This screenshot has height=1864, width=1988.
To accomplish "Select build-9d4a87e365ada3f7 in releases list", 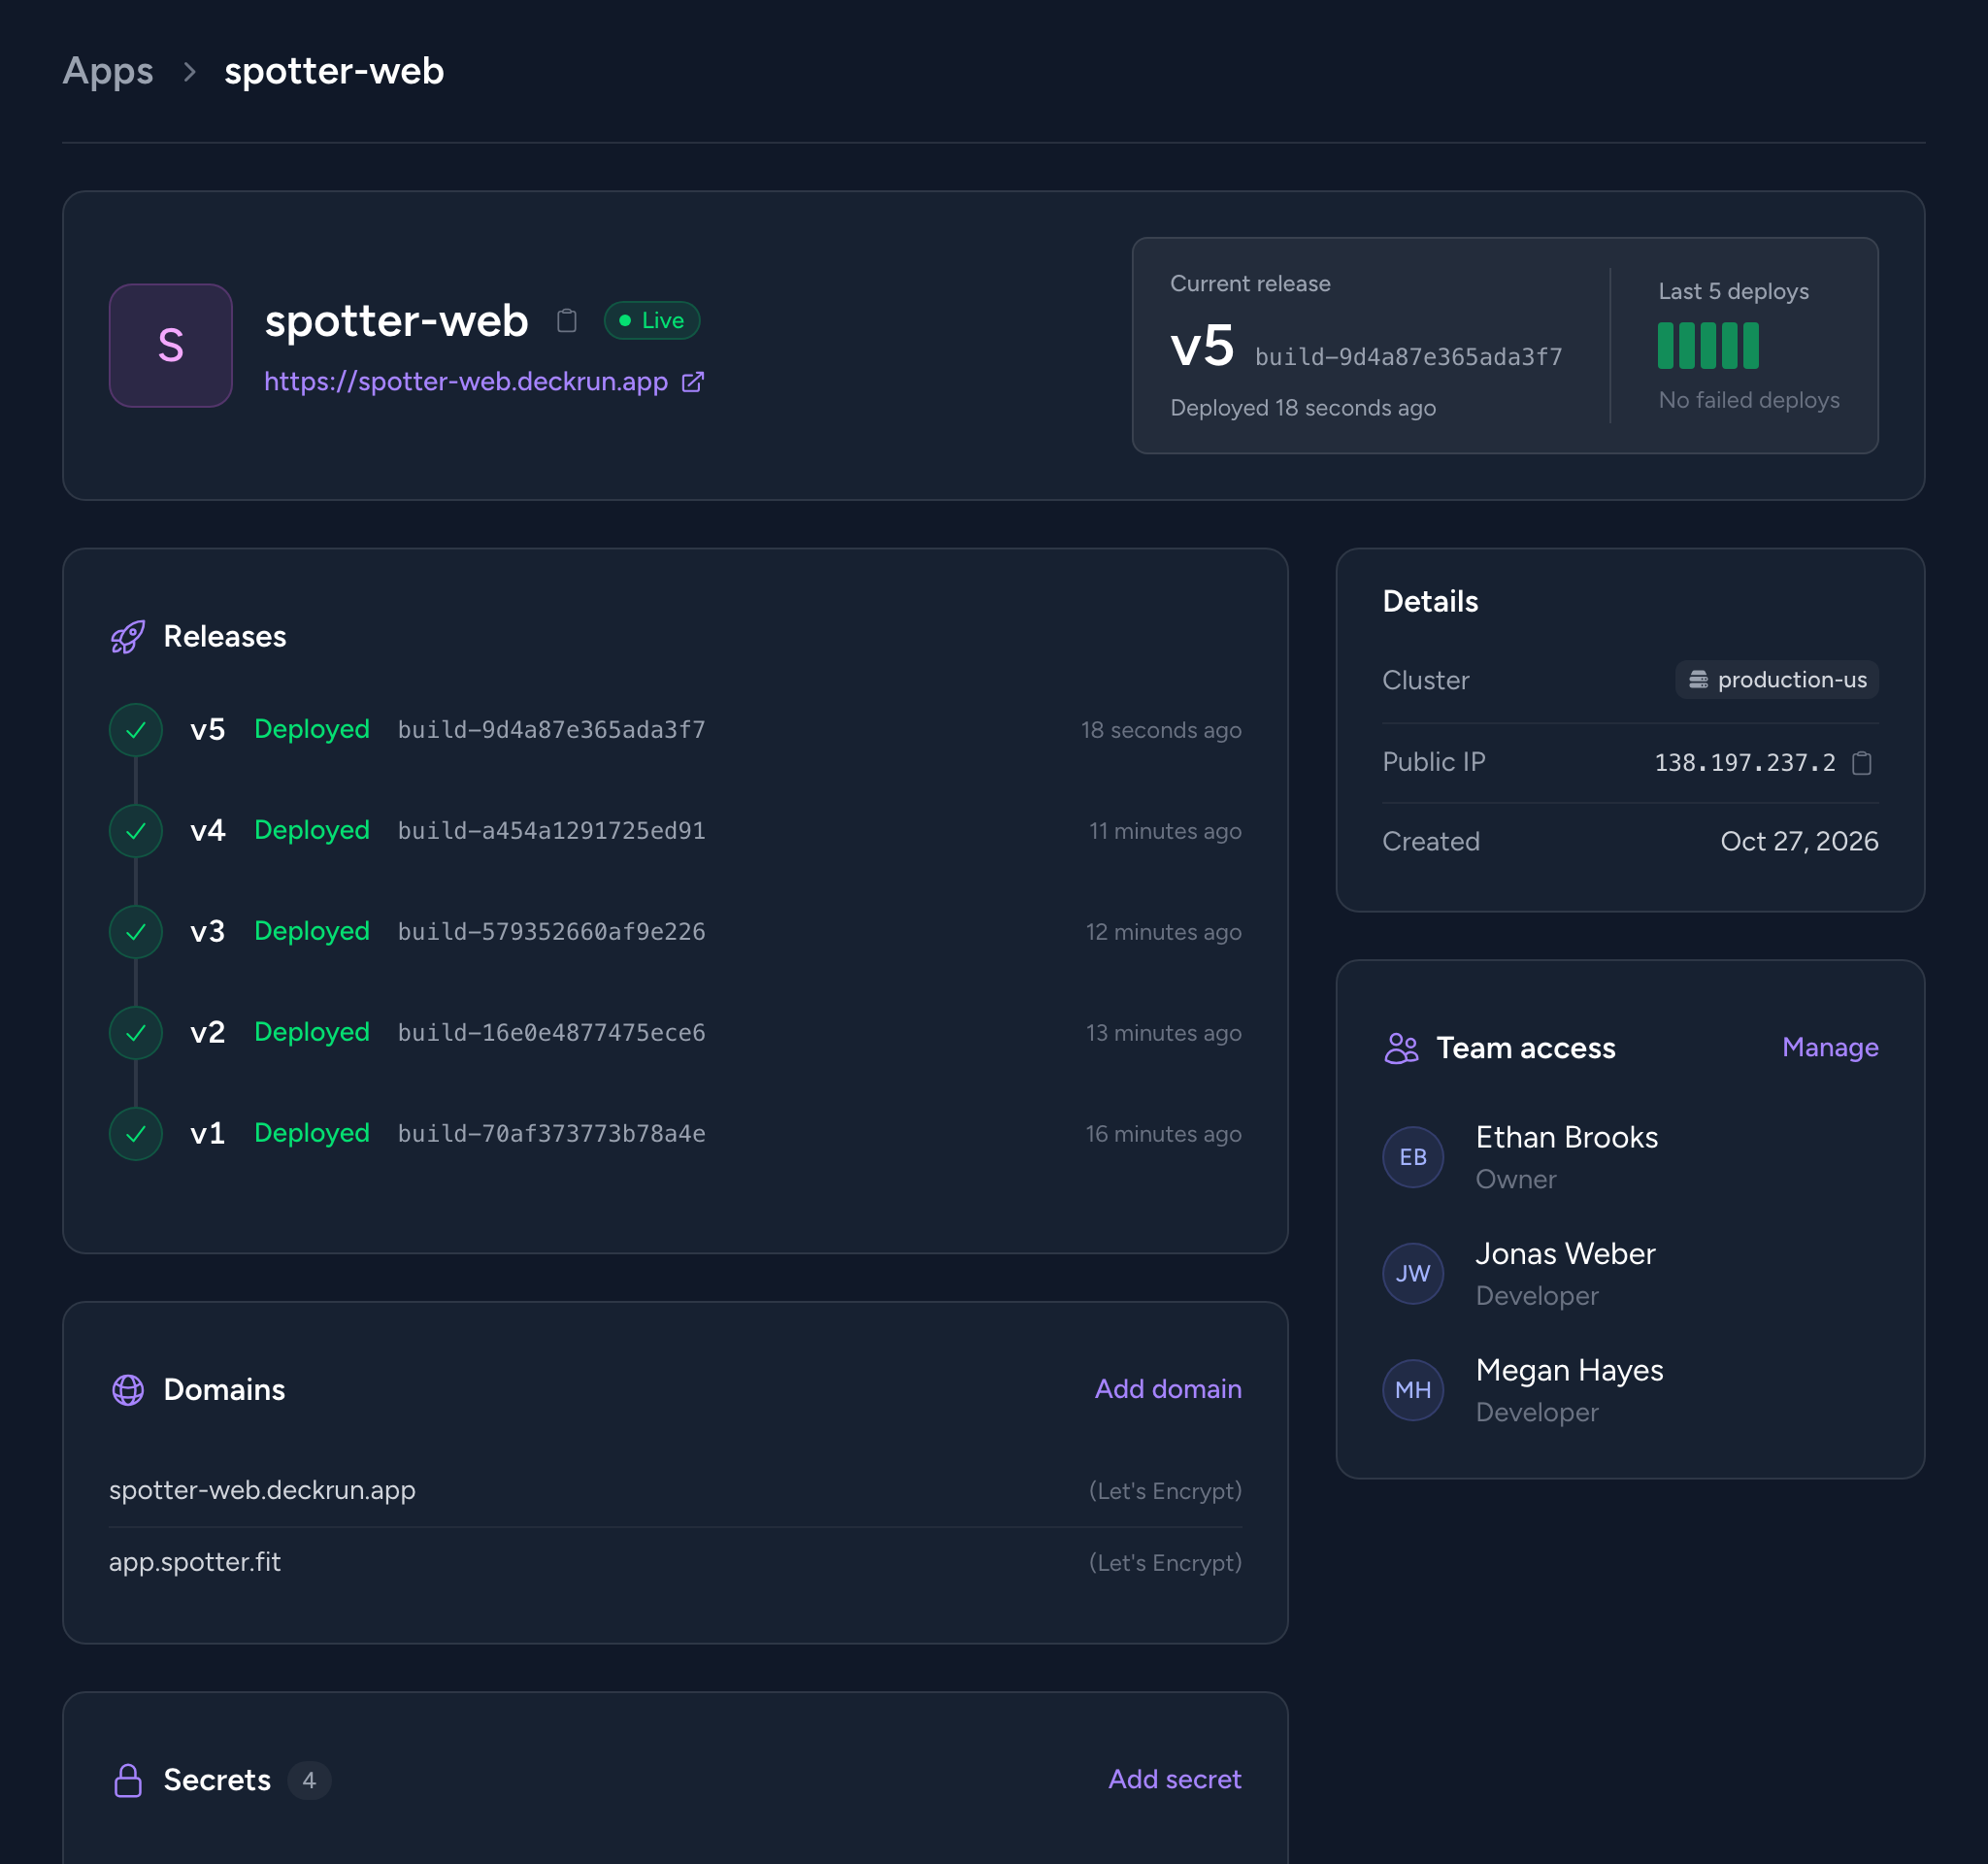I will pos(552,730).
